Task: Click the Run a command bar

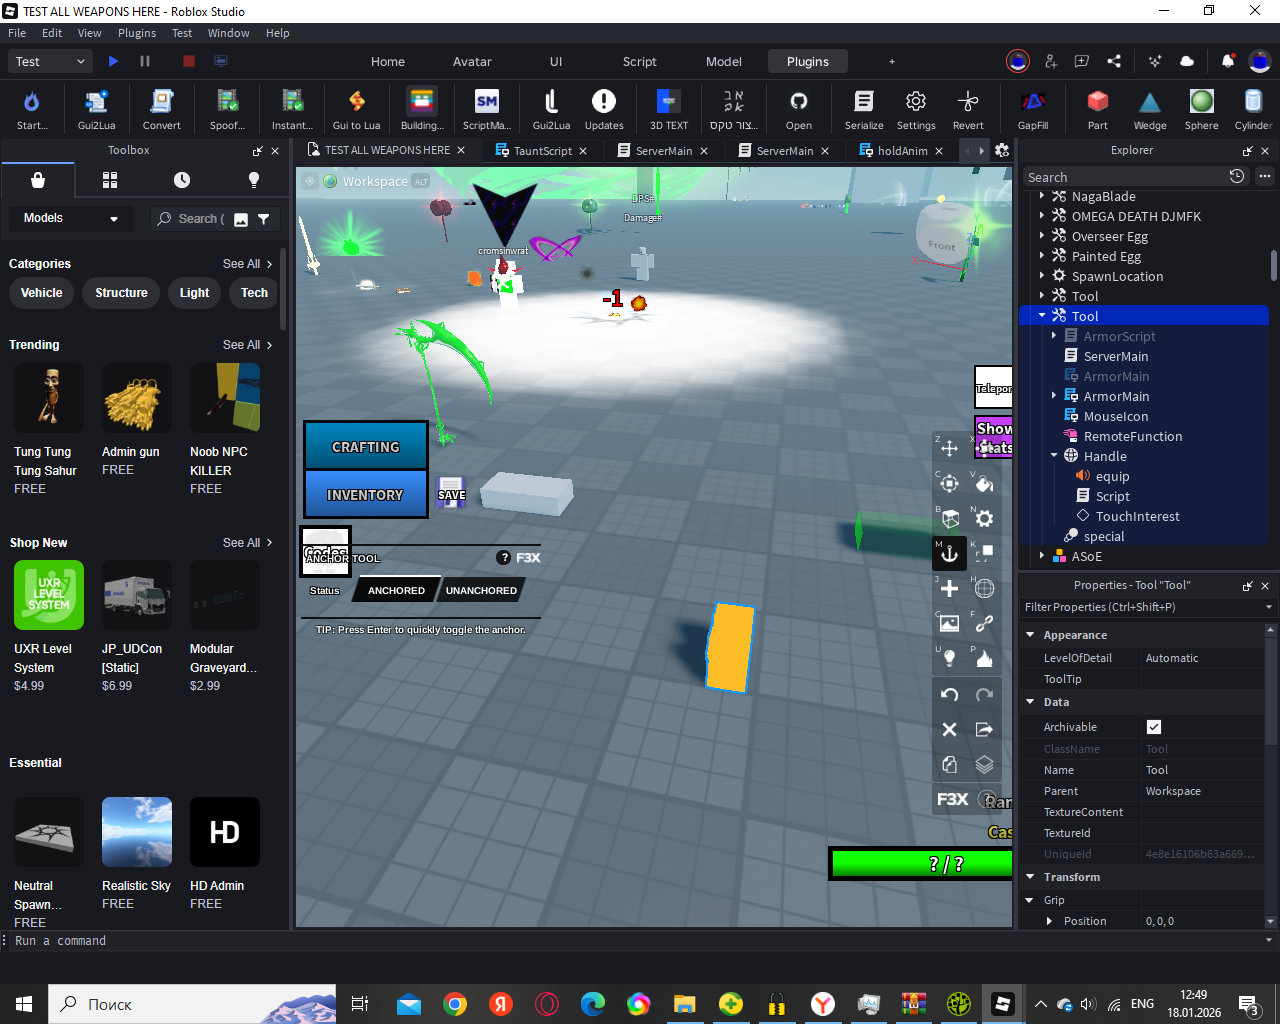Action: [640, 941]
